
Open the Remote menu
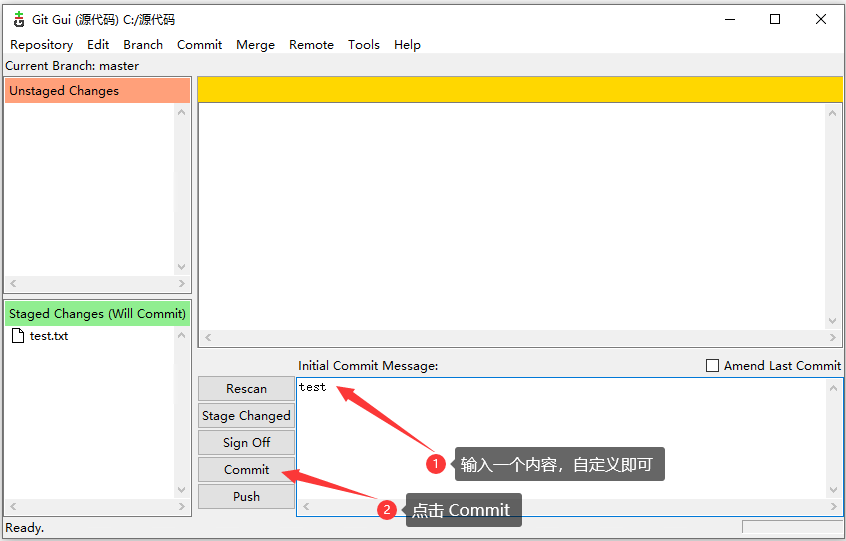(x=311, y=45)
